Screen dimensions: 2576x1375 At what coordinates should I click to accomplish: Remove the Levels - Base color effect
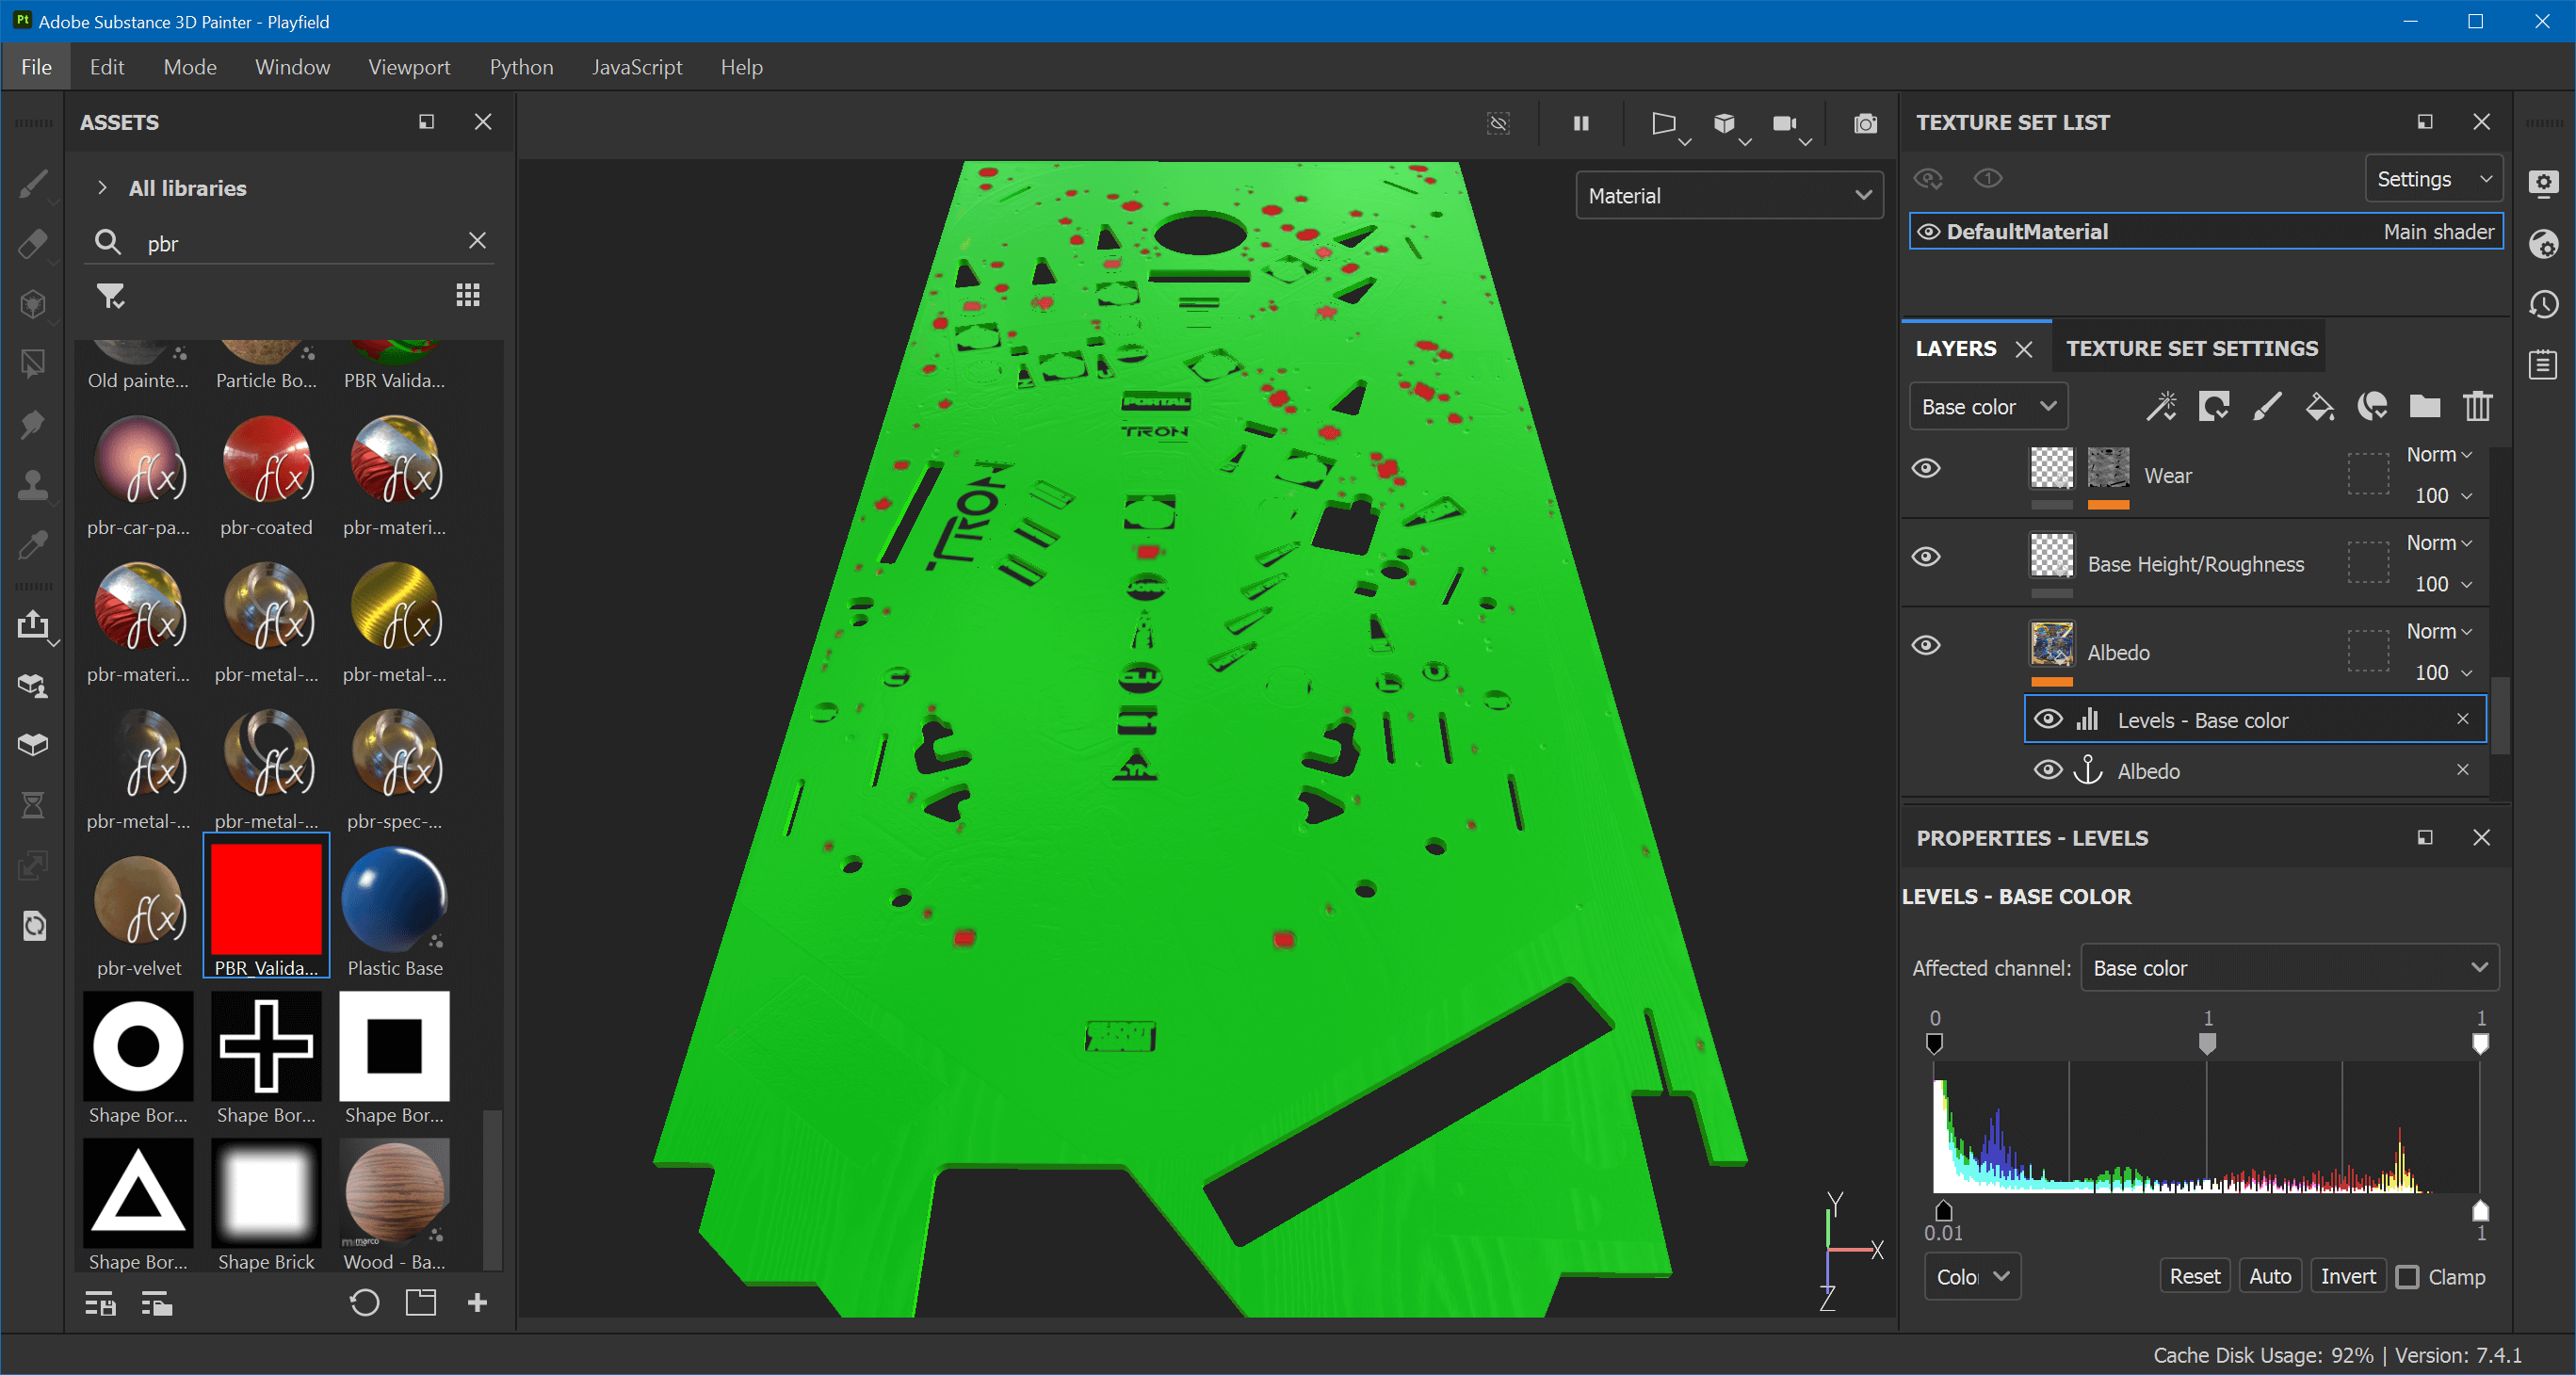(2463, 719)
